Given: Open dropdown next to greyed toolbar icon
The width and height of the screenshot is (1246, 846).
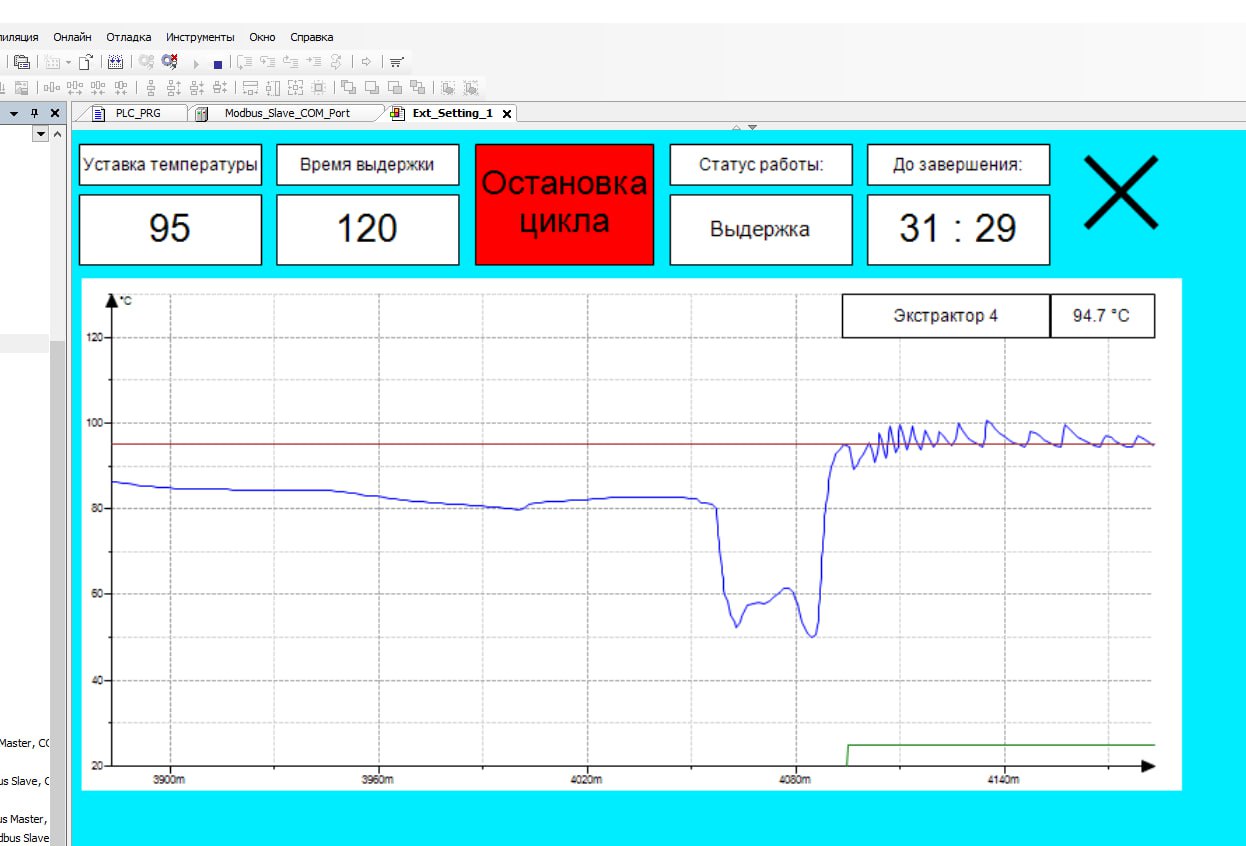Looking at the screenshot, I should (68, 62).
